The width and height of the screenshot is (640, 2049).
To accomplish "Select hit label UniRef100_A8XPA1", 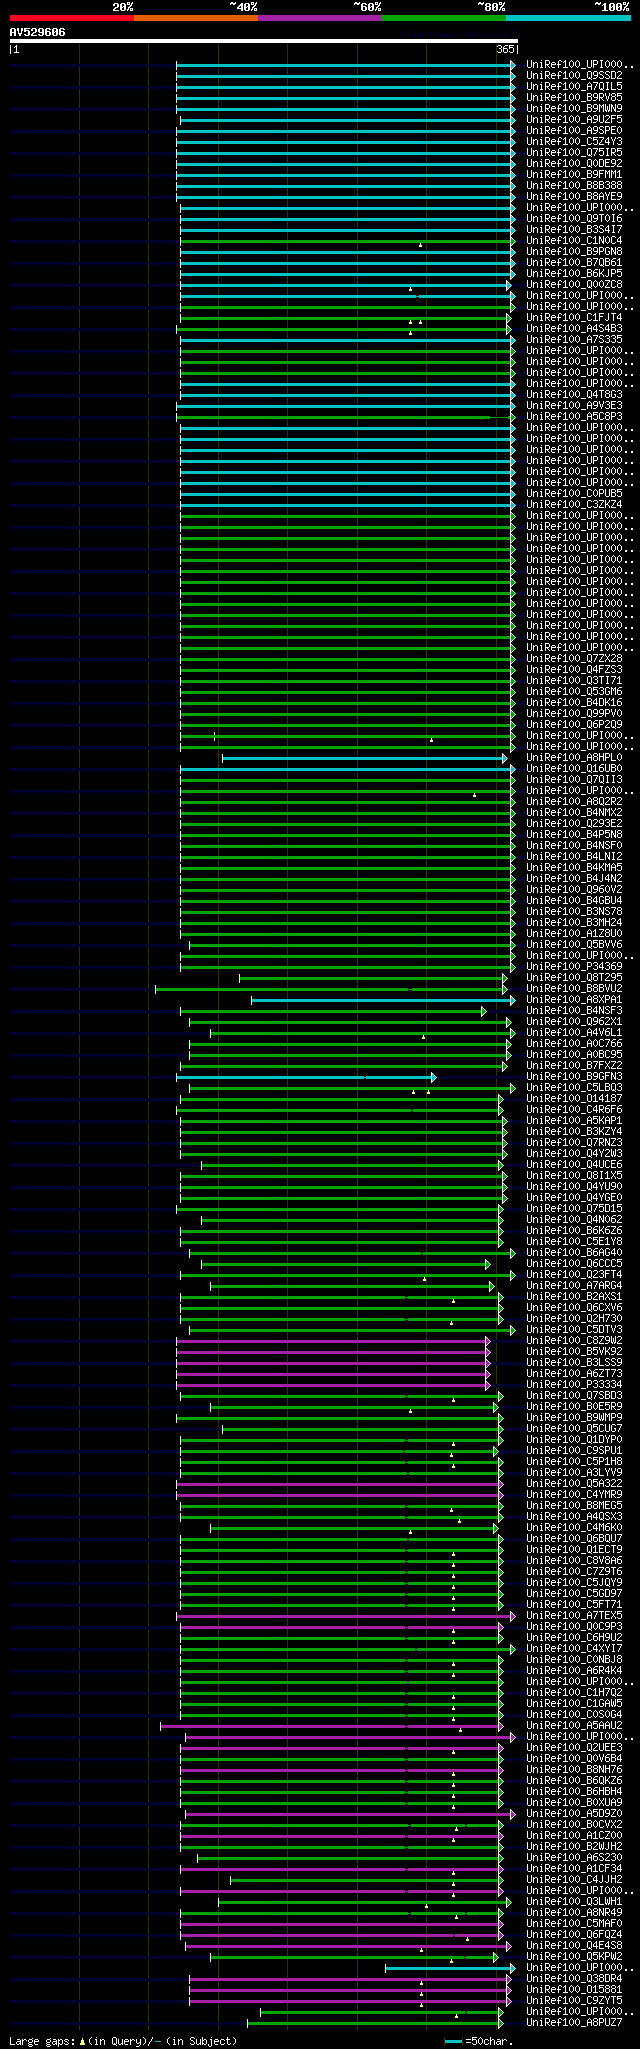I will pos(574,999).
